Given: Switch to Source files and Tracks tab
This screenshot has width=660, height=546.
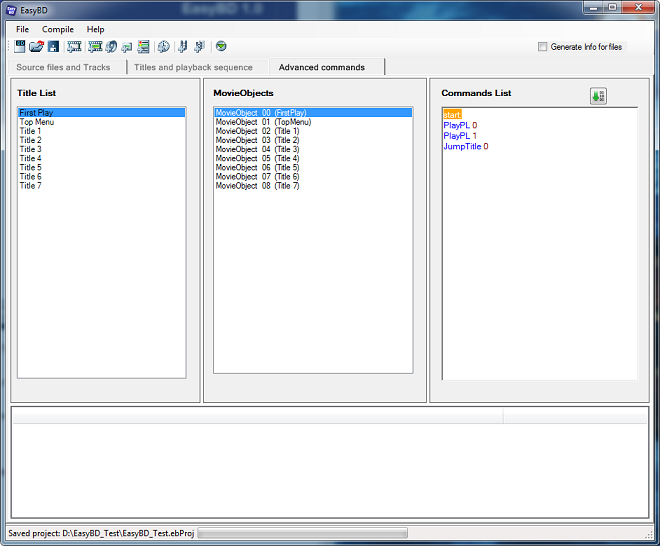Looking at the screenshot, I should coord(63,67).
